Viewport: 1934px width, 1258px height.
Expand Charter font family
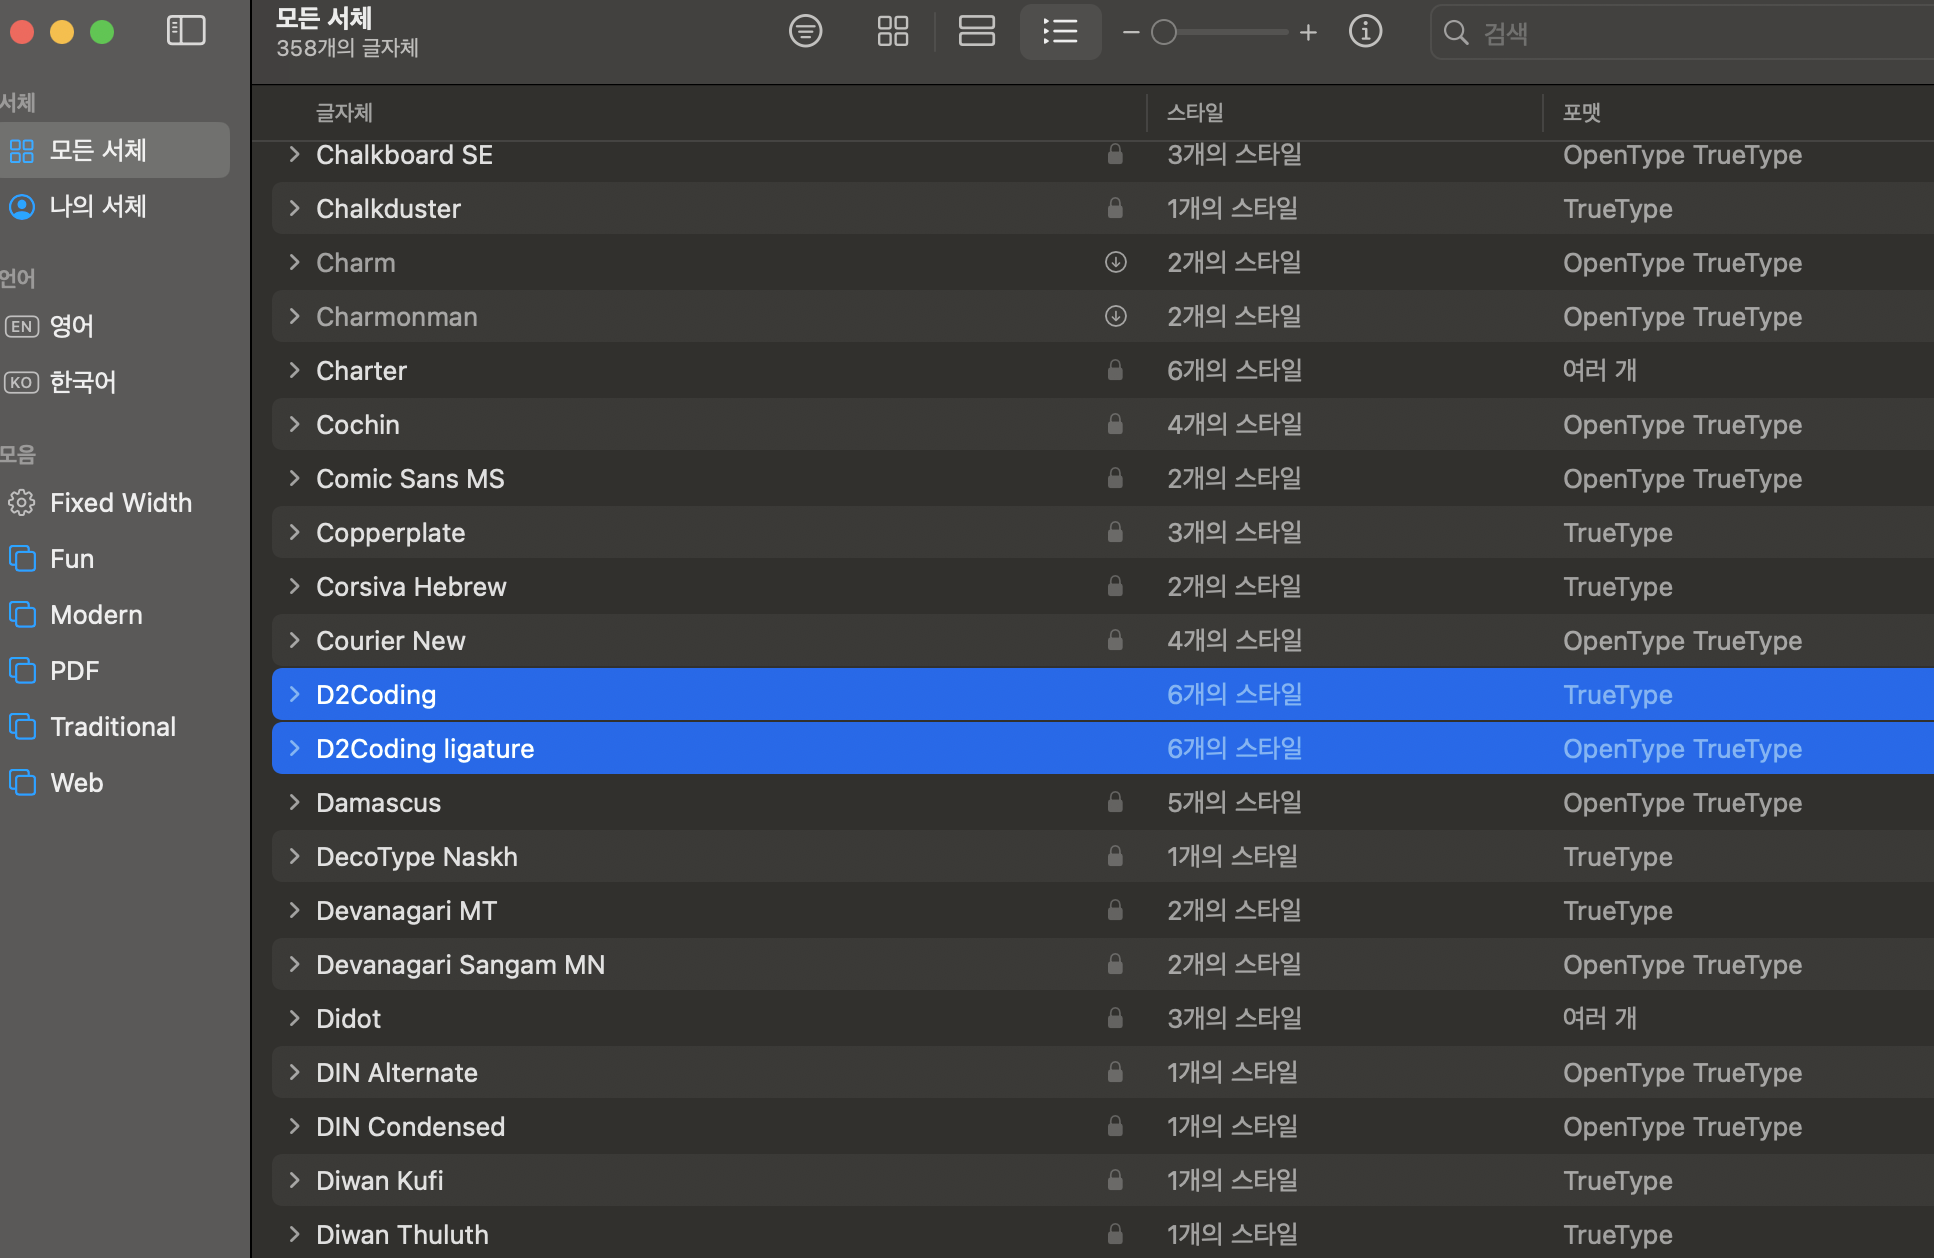pyautogui.click(x=294, y=370)
